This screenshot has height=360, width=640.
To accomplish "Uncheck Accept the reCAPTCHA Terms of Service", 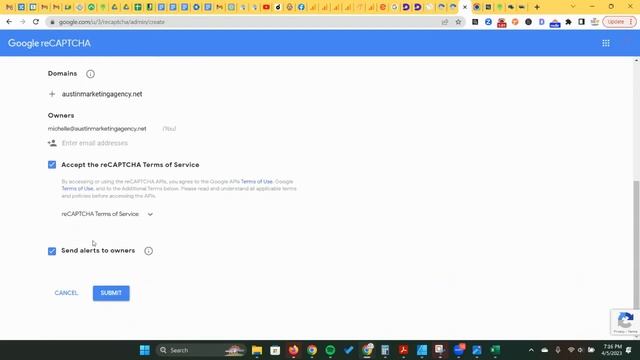I will click(52, 164).
